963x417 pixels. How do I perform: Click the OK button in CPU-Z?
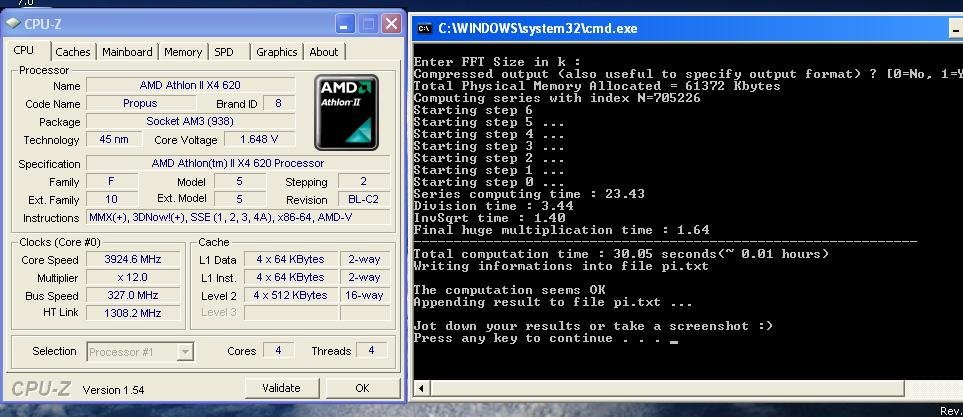362,388
